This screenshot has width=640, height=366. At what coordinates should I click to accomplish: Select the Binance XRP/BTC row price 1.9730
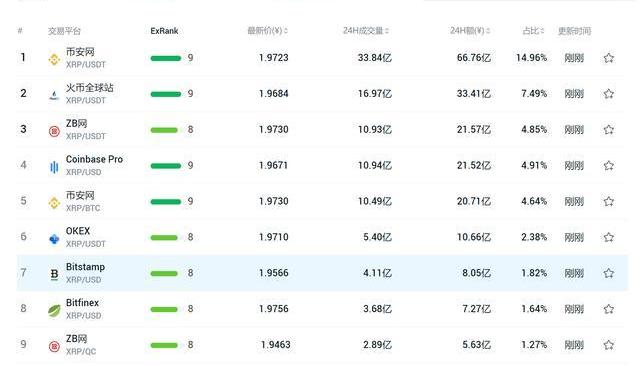click(273, 201)
